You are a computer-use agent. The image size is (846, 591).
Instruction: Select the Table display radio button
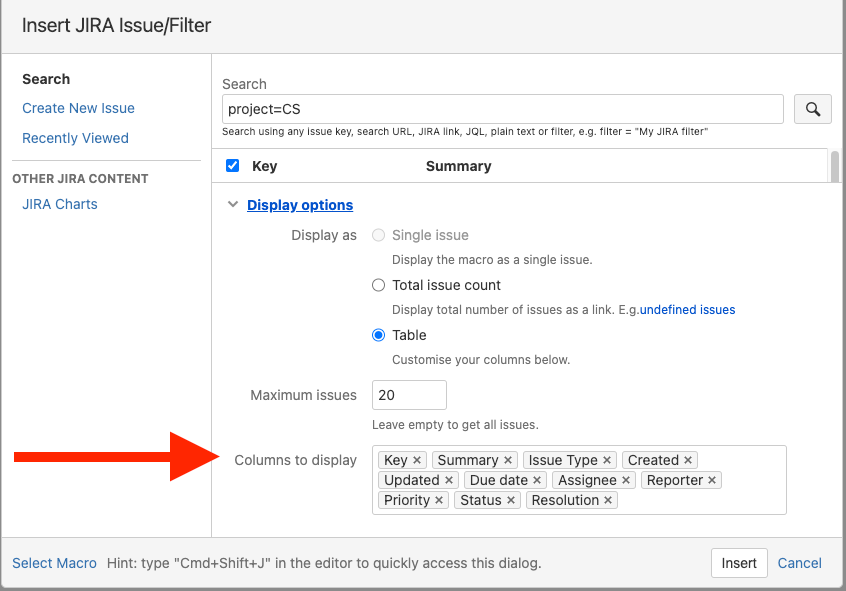[378, 335]
